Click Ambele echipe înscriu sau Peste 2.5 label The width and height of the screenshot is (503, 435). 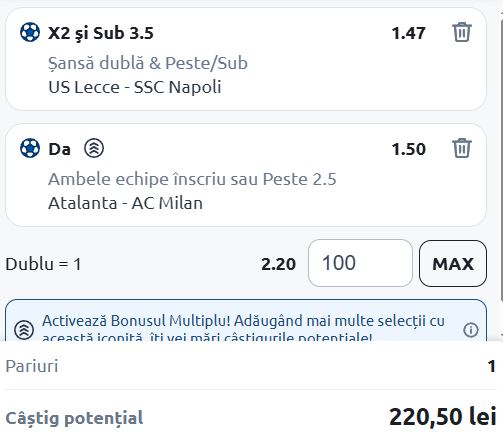pyautogui.click(x=192, y=179)
